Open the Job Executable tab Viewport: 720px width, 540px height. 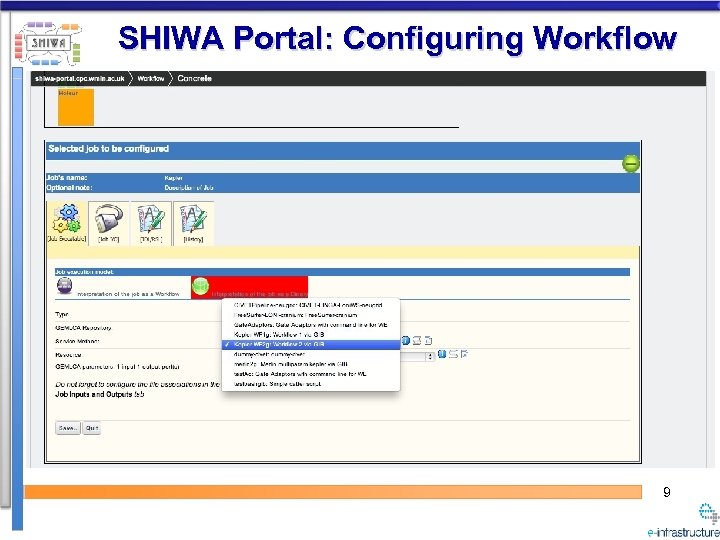(67, 224)
